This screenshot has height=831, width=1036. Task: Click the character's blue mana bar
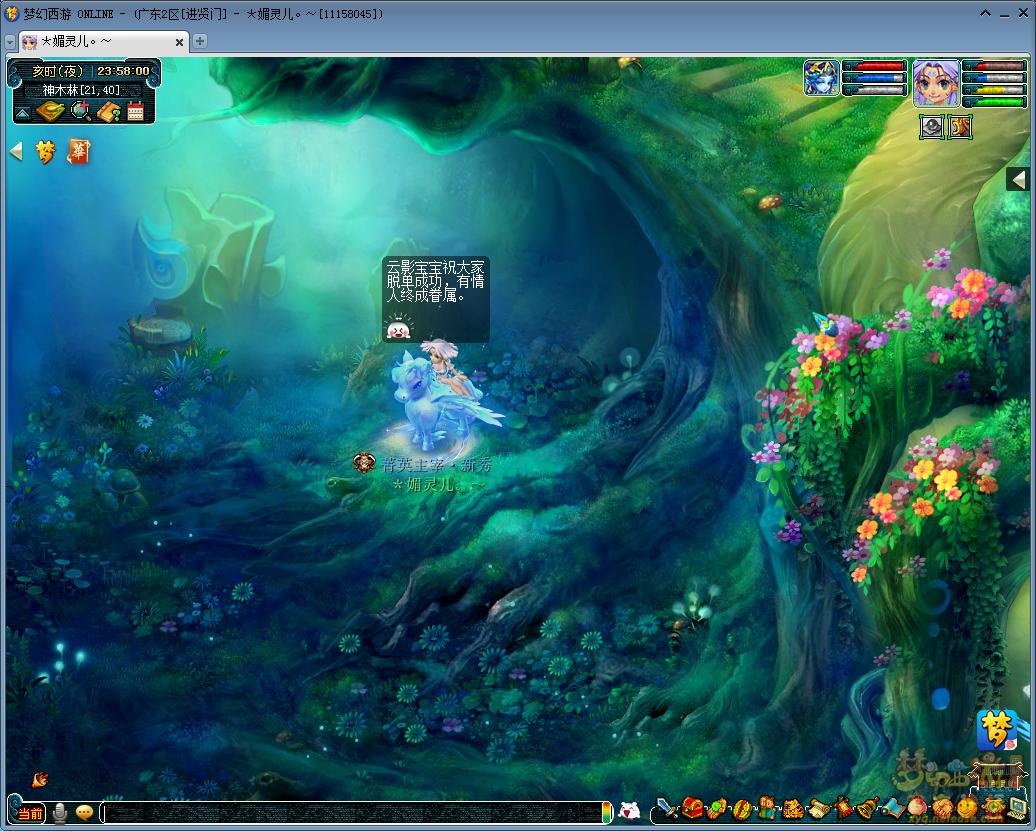click(x=994, y=78)
